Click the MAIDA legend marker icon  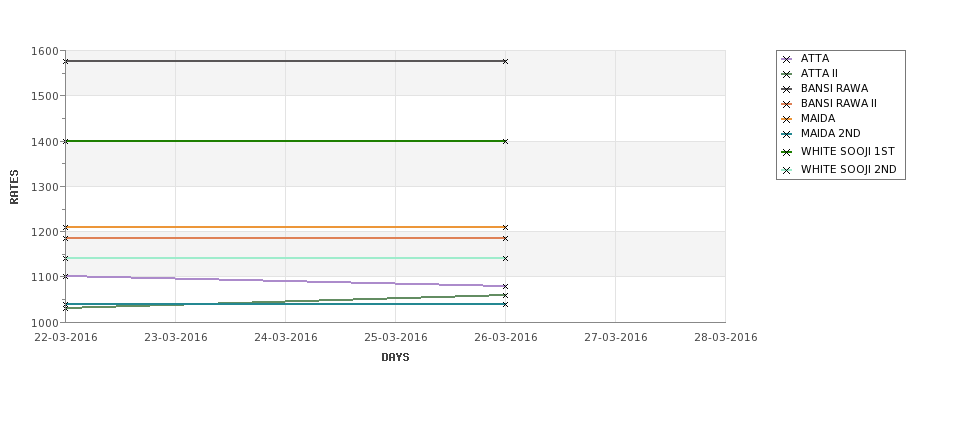click(787, 119)
